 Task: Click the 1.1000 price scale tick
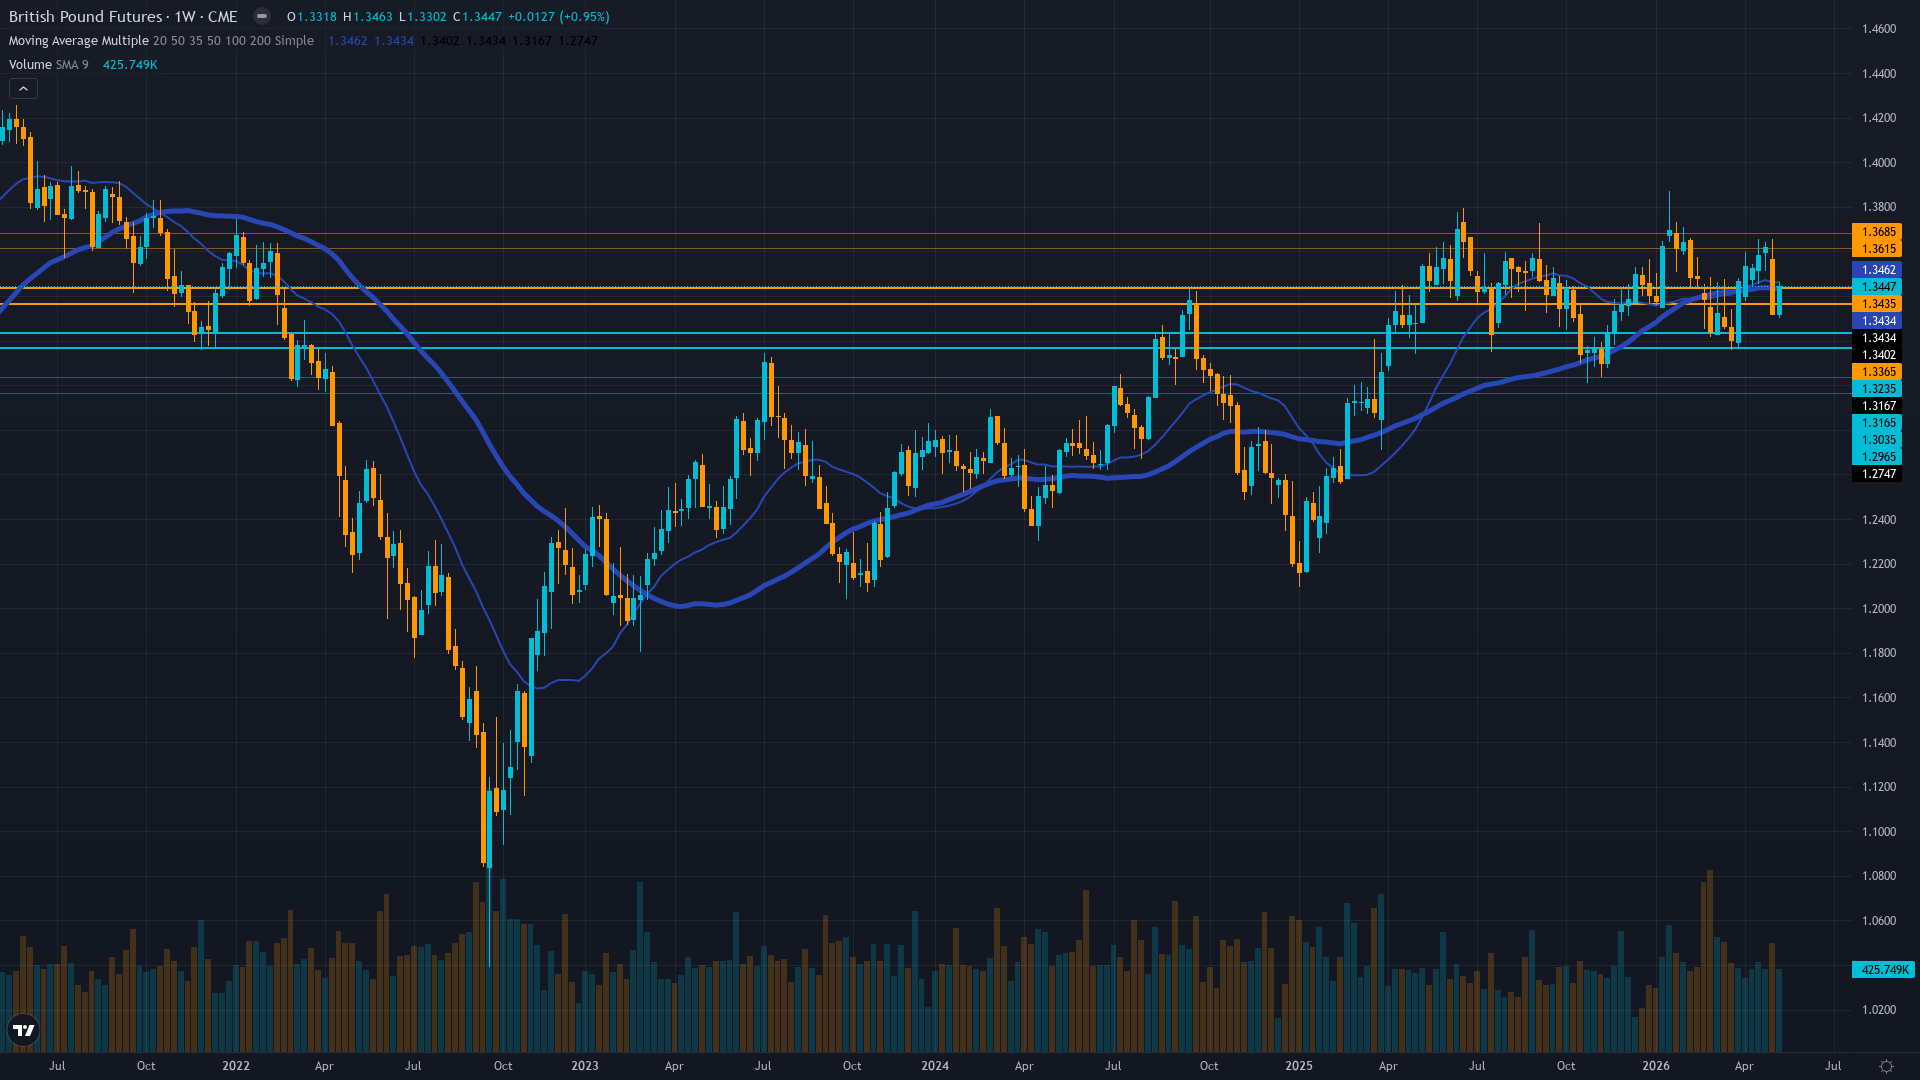point(1878,832)
